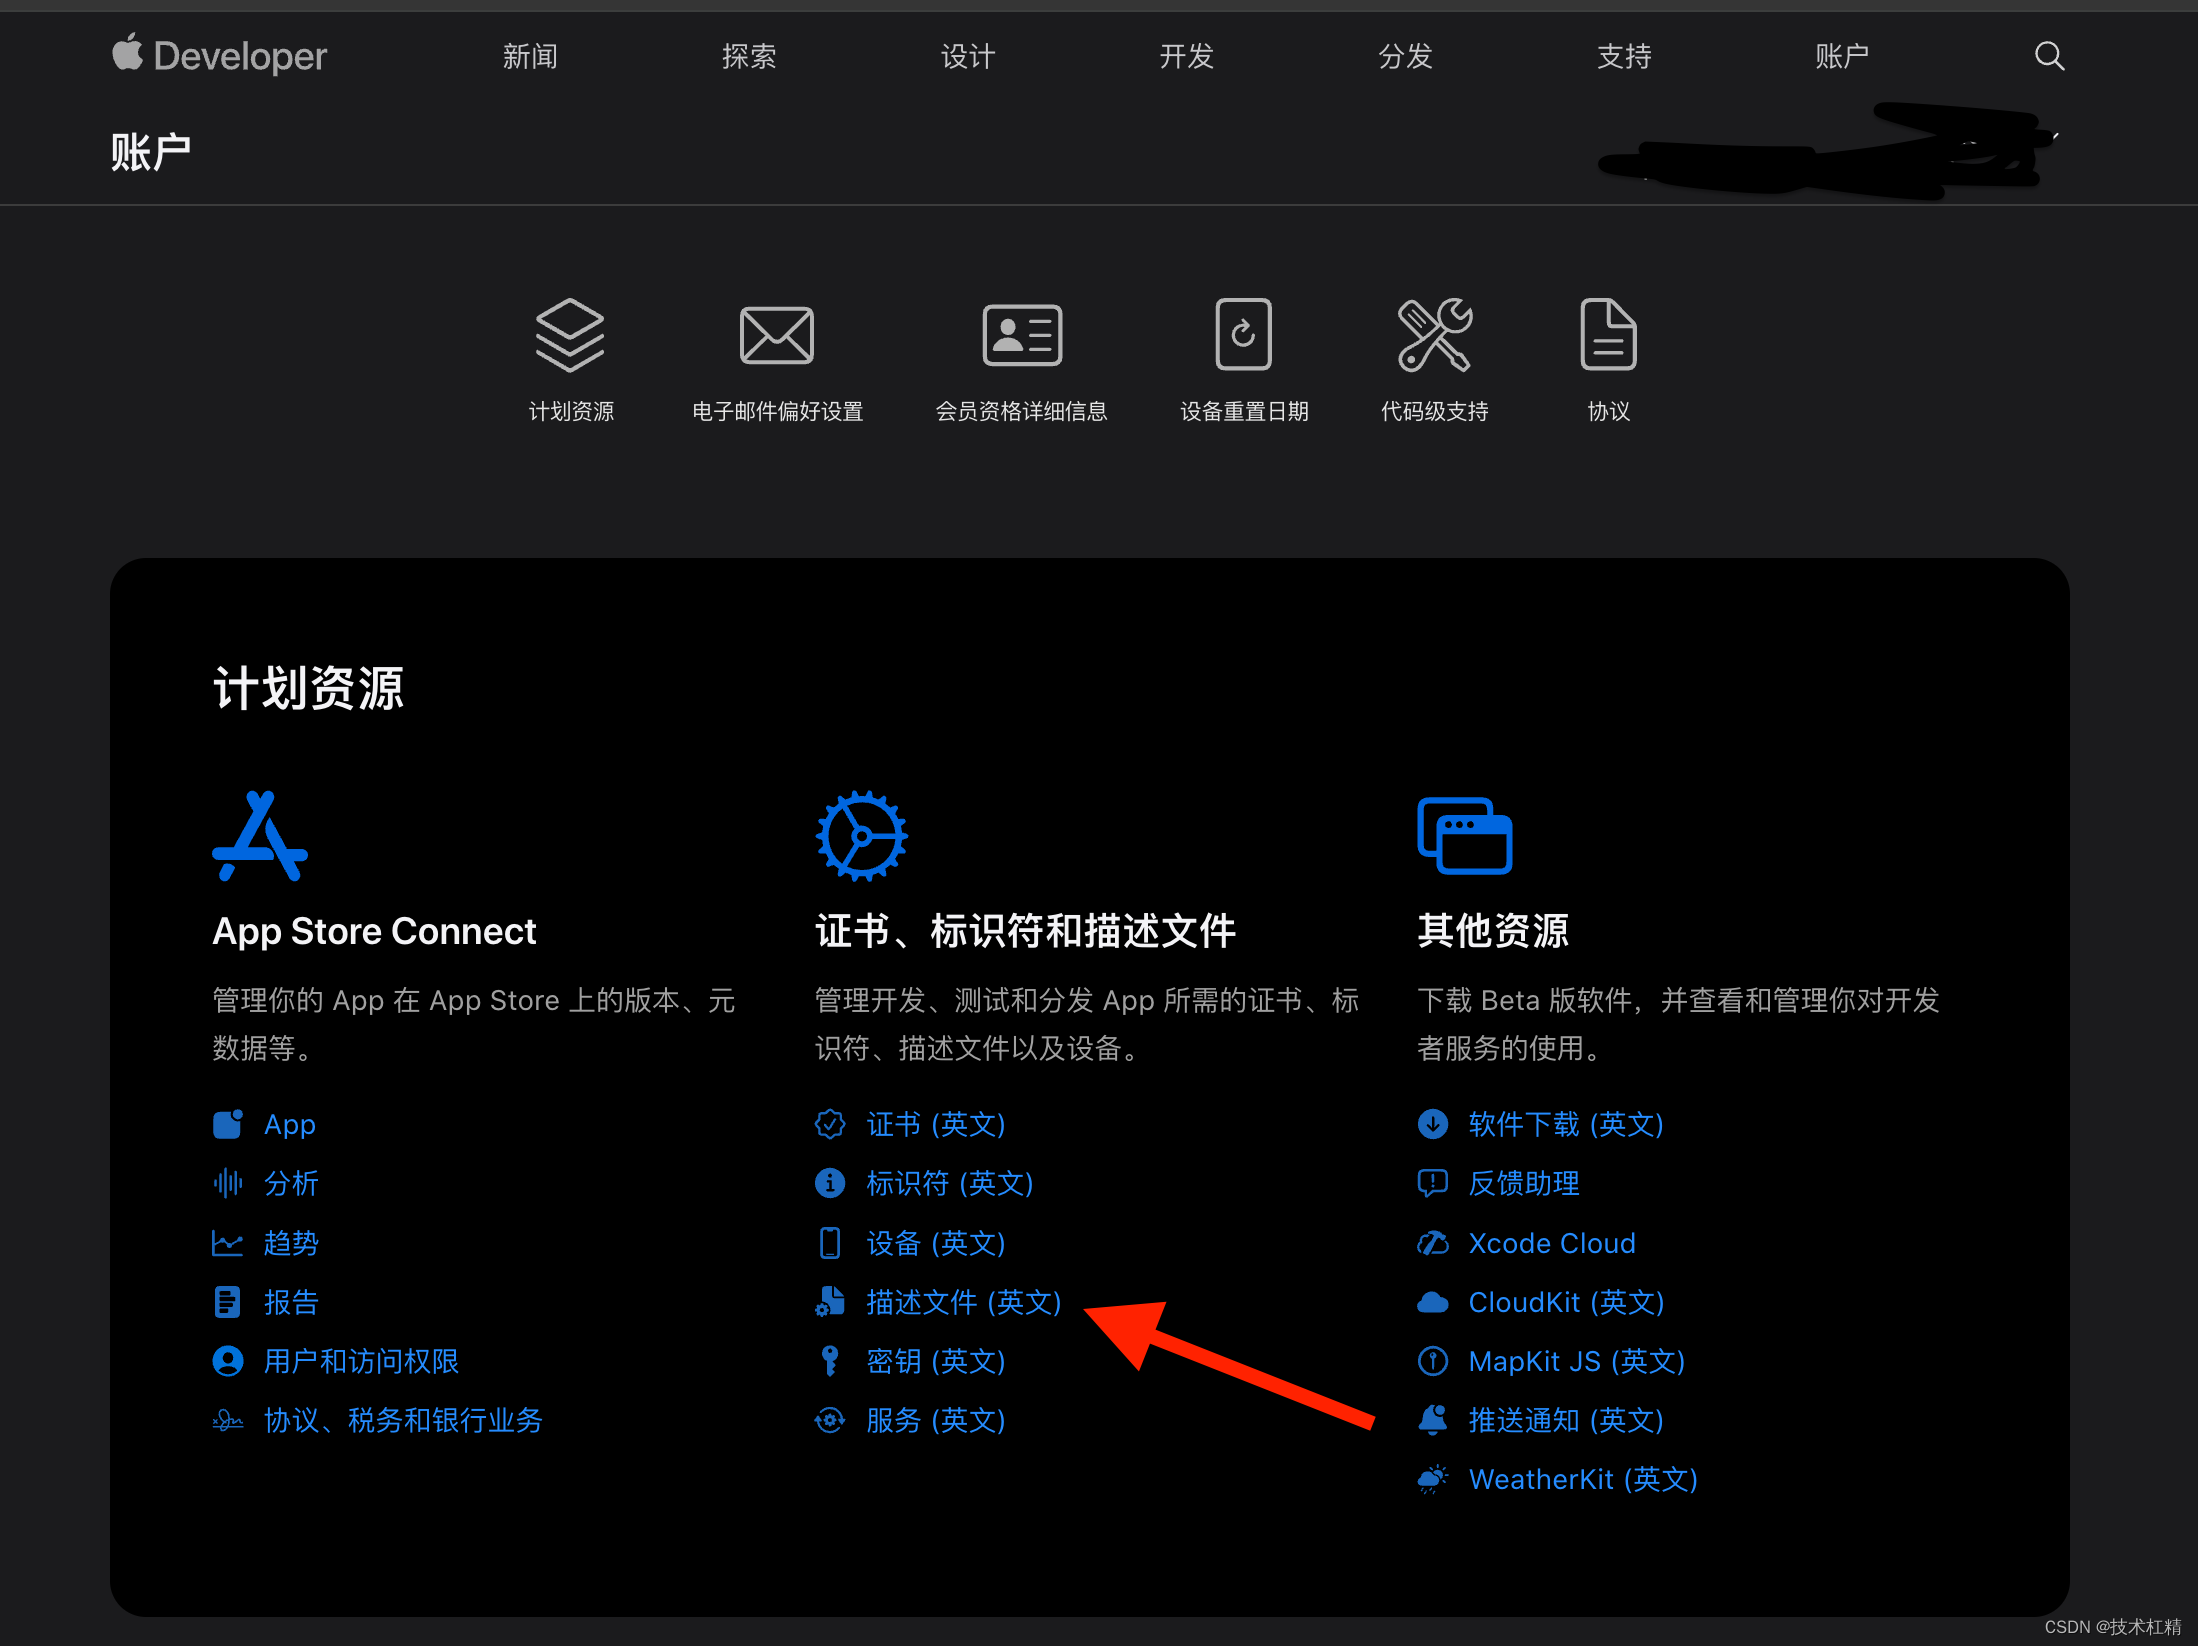
Task: Click the 报告 document icon
Action: click(228, 1302)
